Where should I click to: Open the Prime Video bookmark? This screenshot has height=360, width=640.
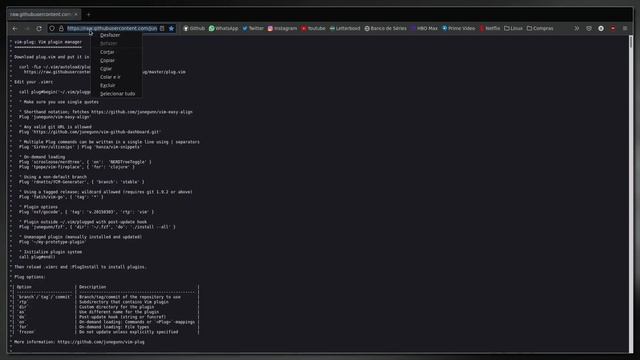click(458, 29)
